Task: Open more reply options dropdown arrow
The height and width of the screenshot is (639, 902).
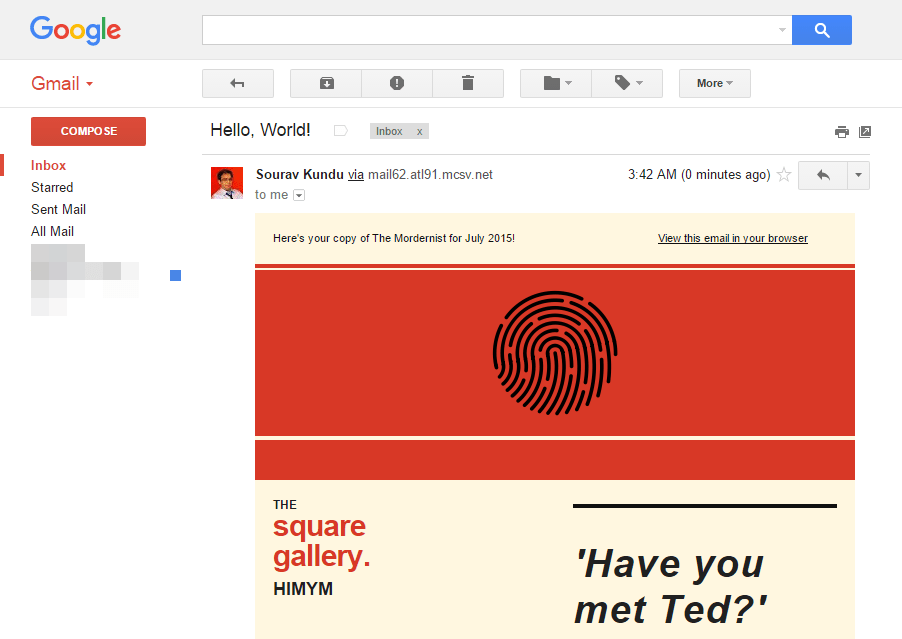Action: [x=858, y=175]
